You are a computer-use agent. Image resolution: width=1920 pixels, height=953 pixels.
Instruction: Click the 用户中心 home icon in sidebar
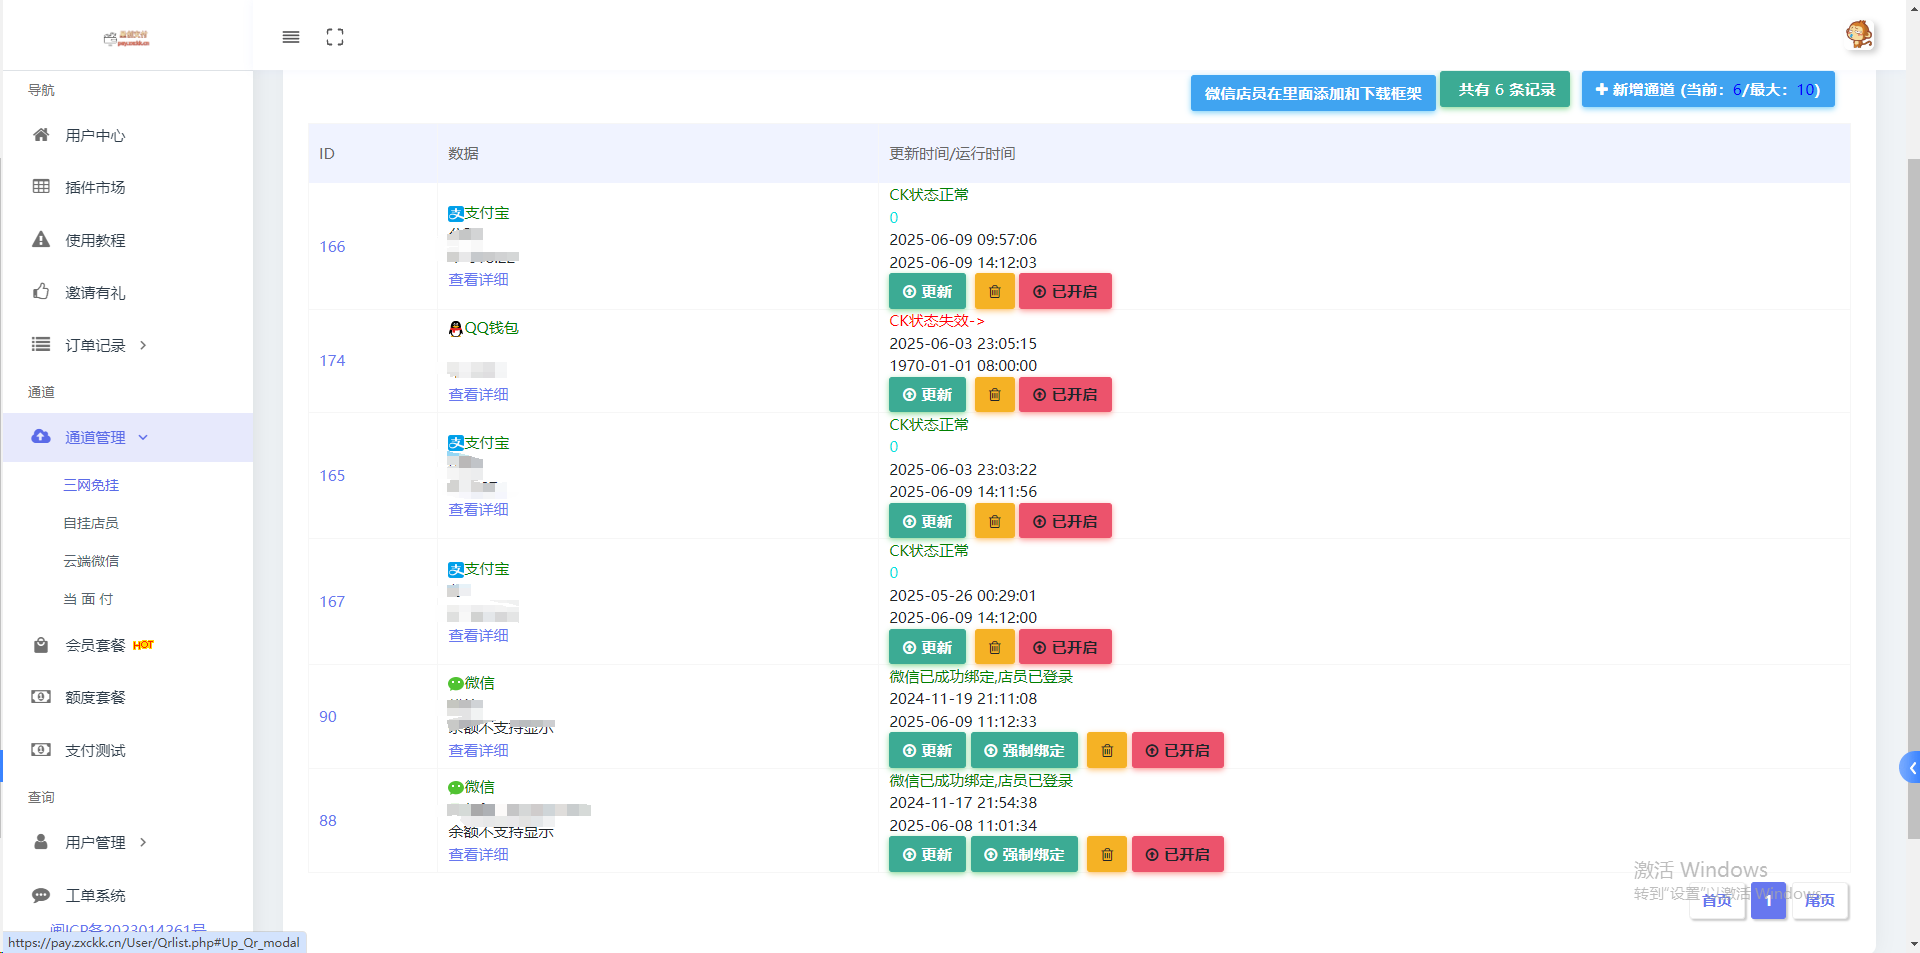tap(41, 135)
